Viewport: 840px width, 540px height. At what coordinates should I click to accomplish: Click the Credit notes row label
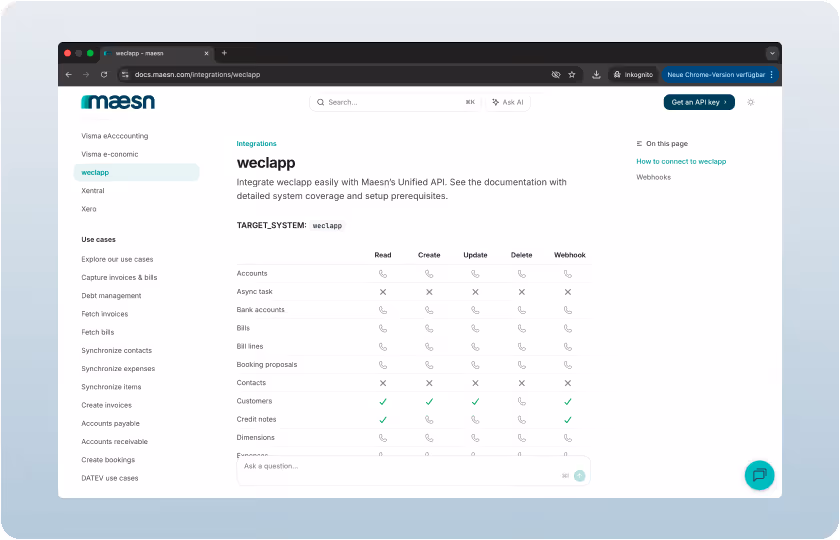tap(257, 419)
